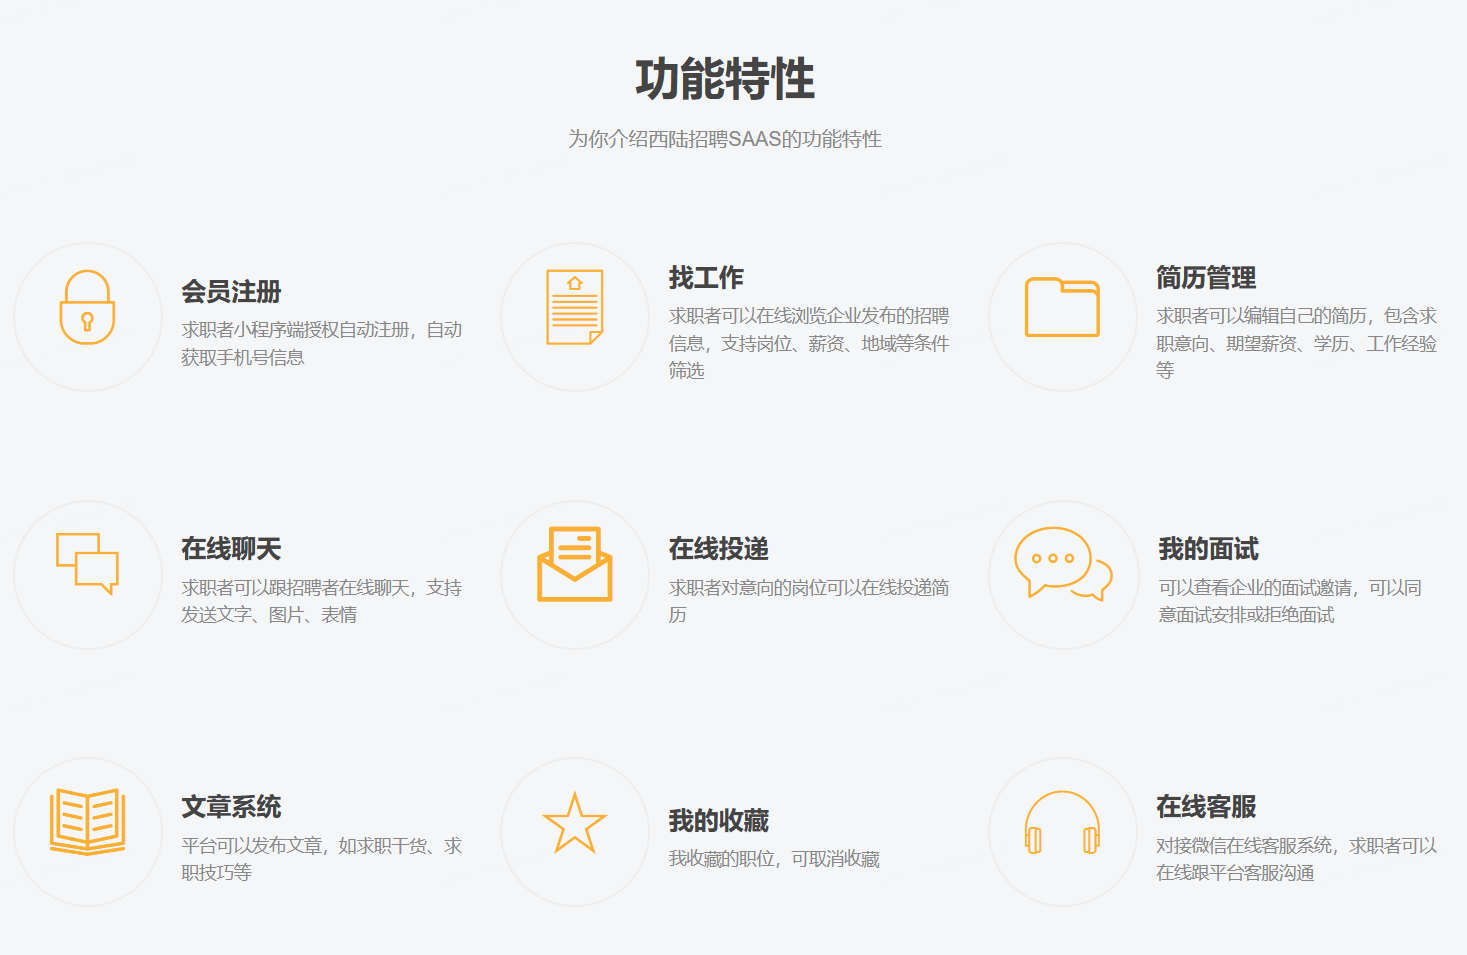Click description 求职者可以在线浏览企业发布的招聘信息
Viewport: 1467px width, 955px height.
pos(809,343)
